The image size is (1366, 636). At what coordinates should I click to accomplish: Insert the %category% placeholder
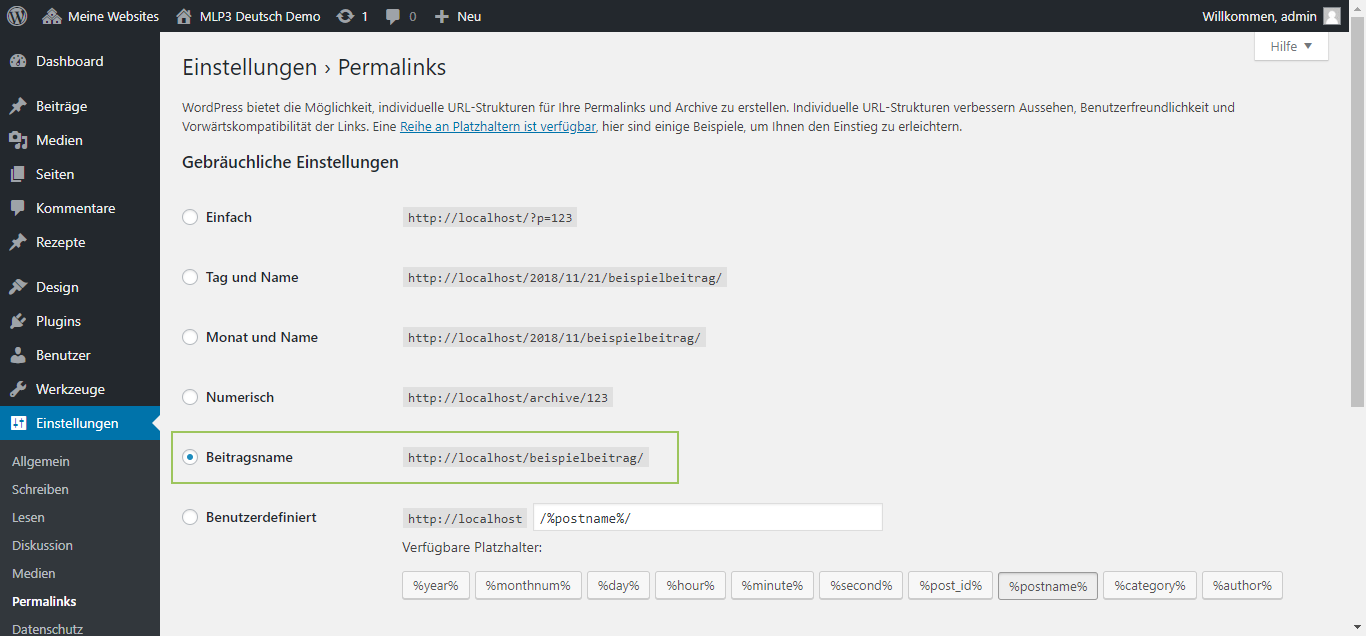coord(1150,585)
